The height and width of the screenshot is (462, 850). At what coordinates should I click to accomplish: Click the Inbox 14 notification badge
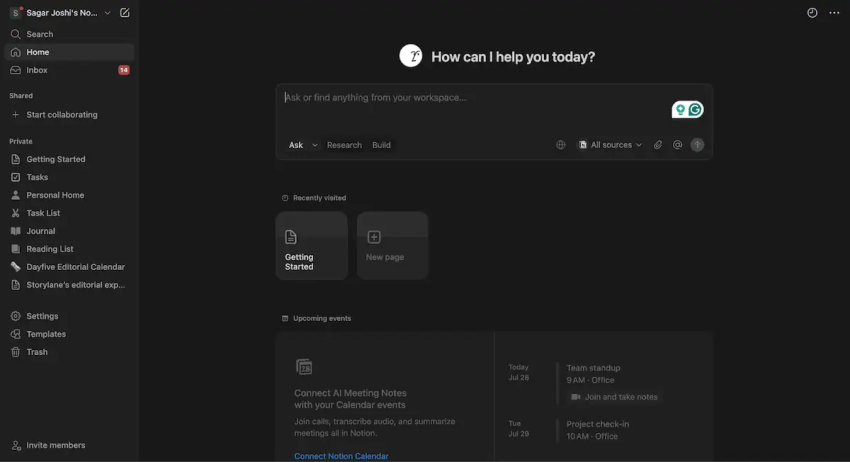[x=124, y=70]
